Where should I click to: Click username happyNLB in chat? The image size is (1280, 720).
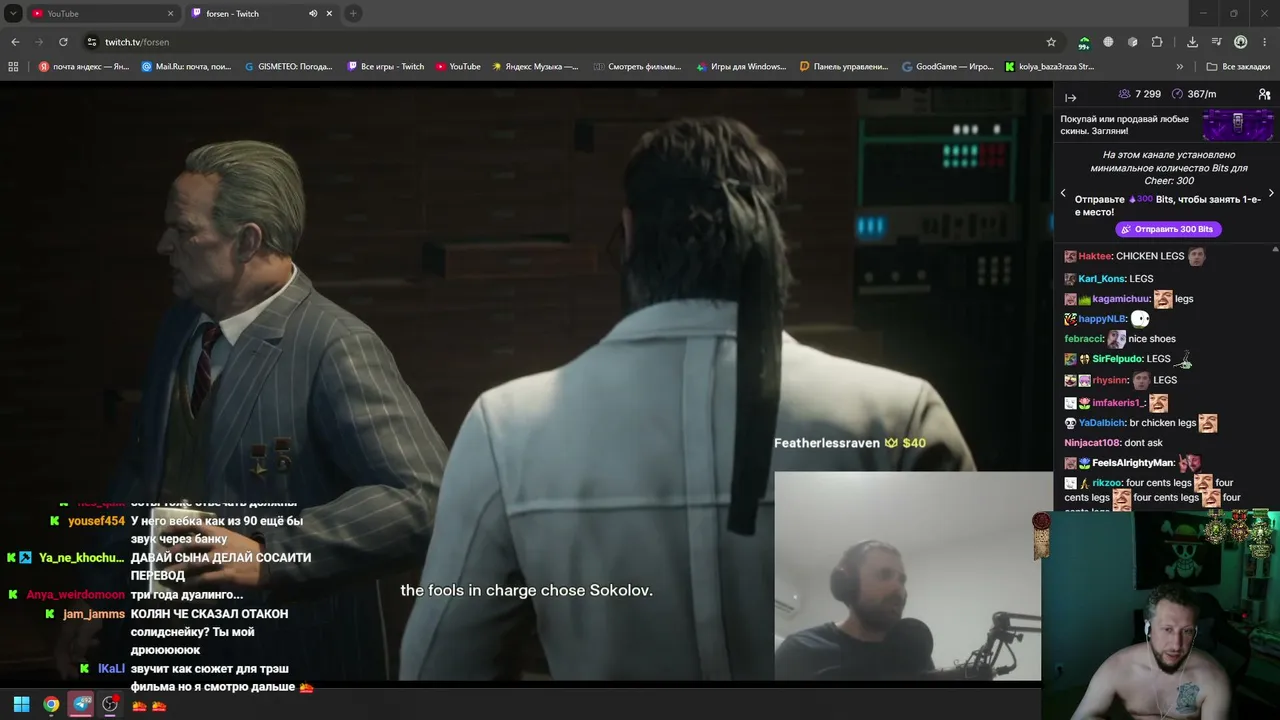point(1102,319)
